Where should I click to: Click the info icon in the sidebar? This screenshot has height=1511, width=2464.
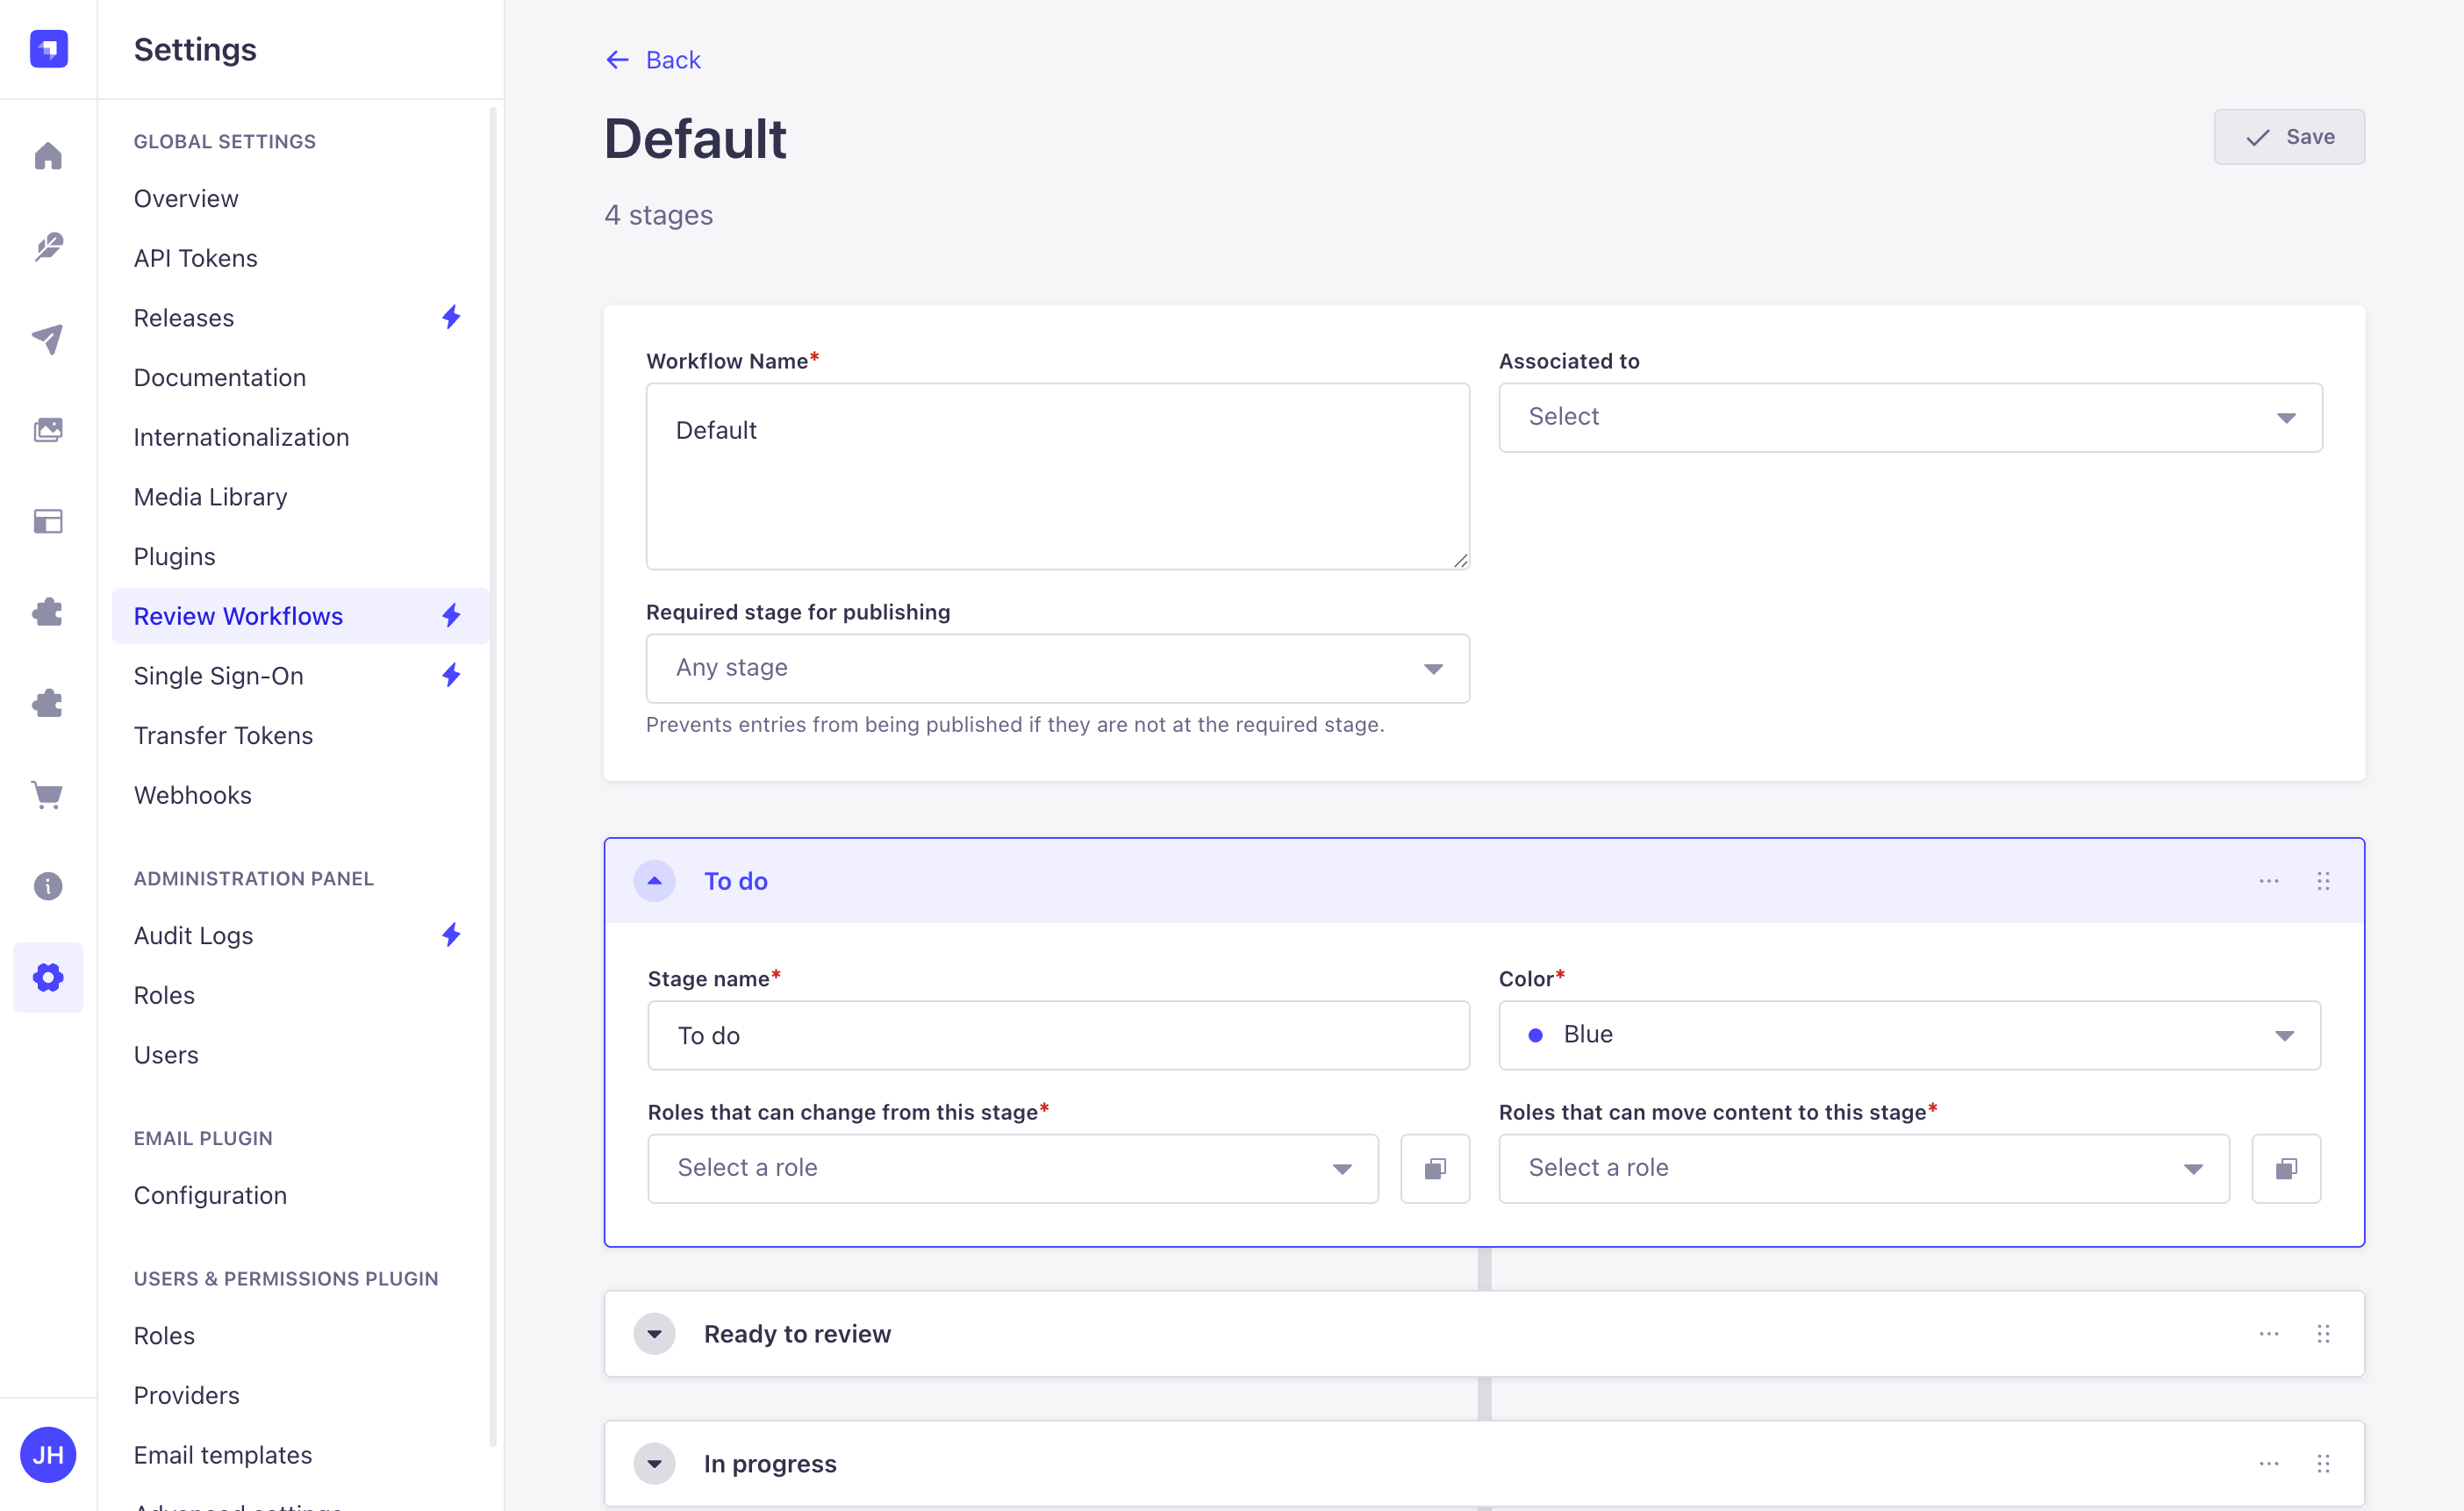click(48, 886)
